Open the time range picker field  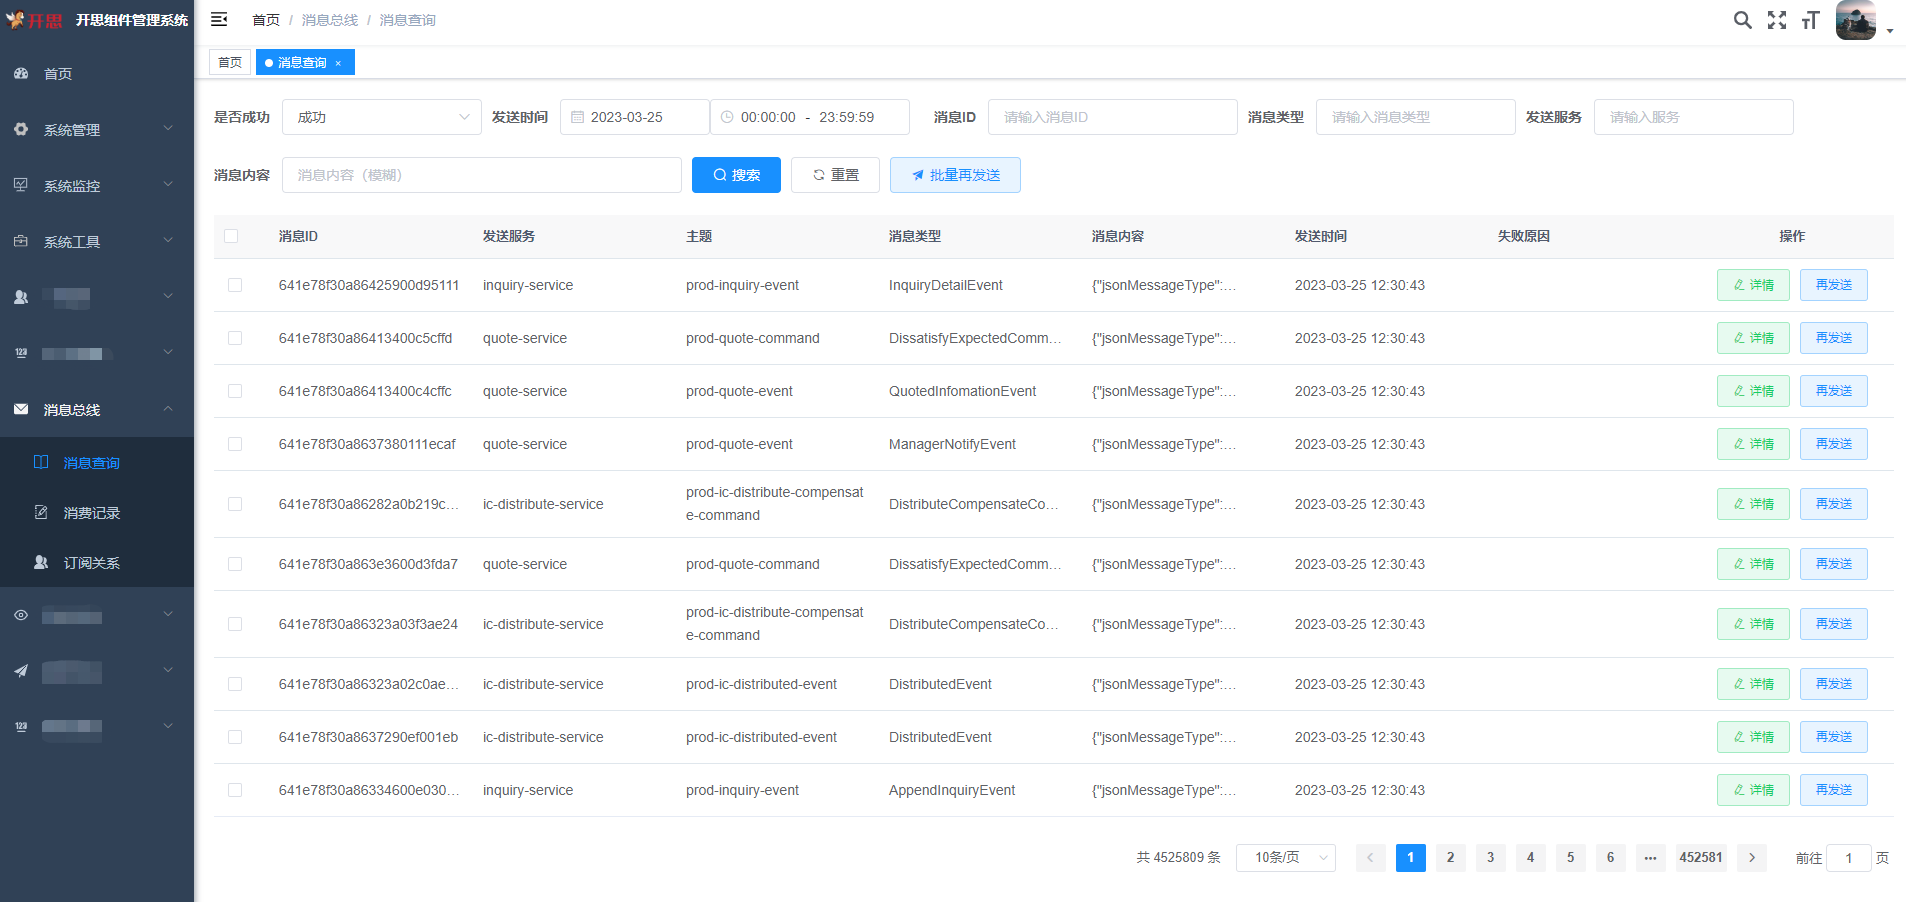[810, 117]
